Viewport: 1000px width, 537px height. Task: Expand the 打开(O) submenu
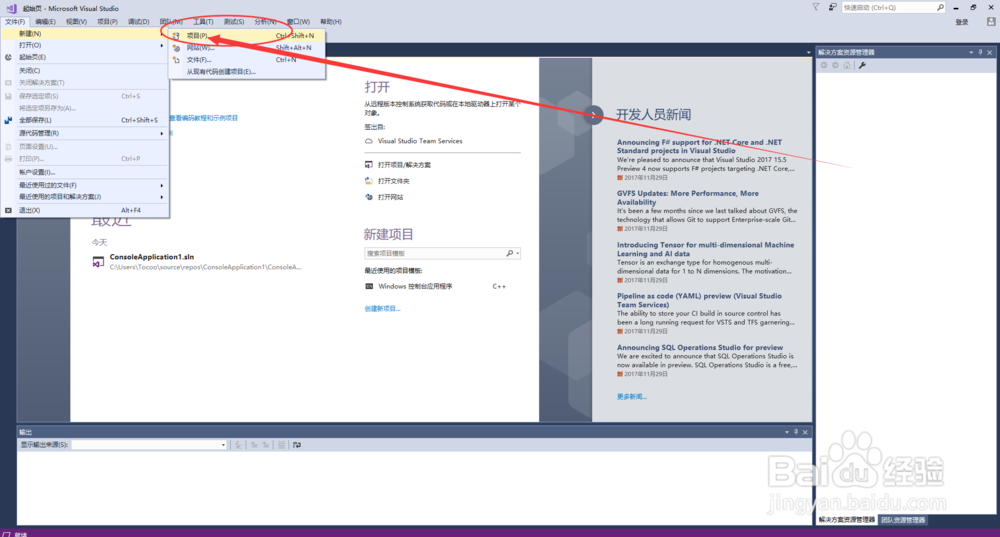click(162, 45)
